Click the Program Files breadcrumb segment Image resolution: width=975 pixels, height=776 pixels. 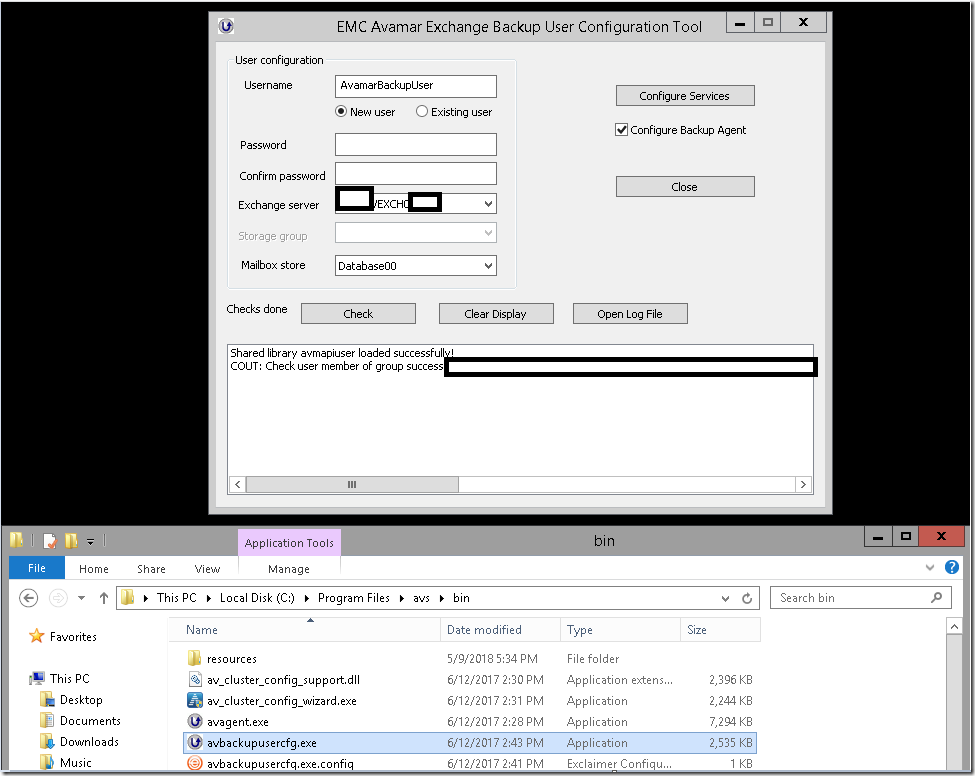[354, 598]
